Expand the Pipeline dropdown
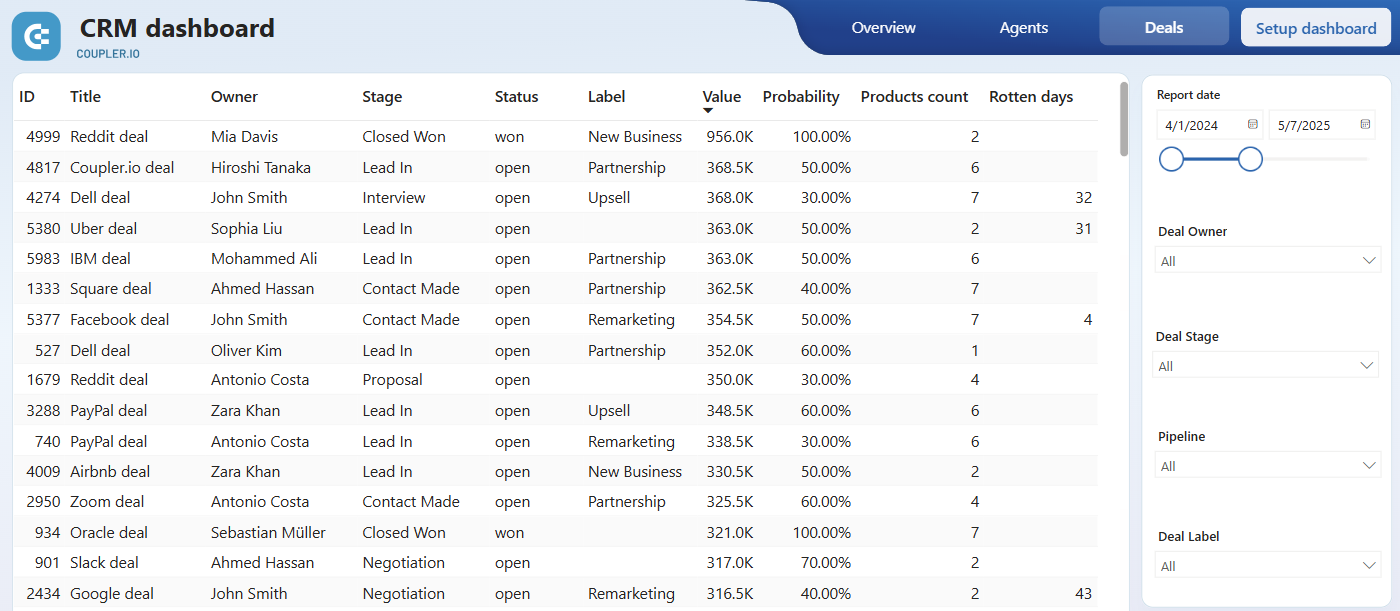 pos(1267,465)
